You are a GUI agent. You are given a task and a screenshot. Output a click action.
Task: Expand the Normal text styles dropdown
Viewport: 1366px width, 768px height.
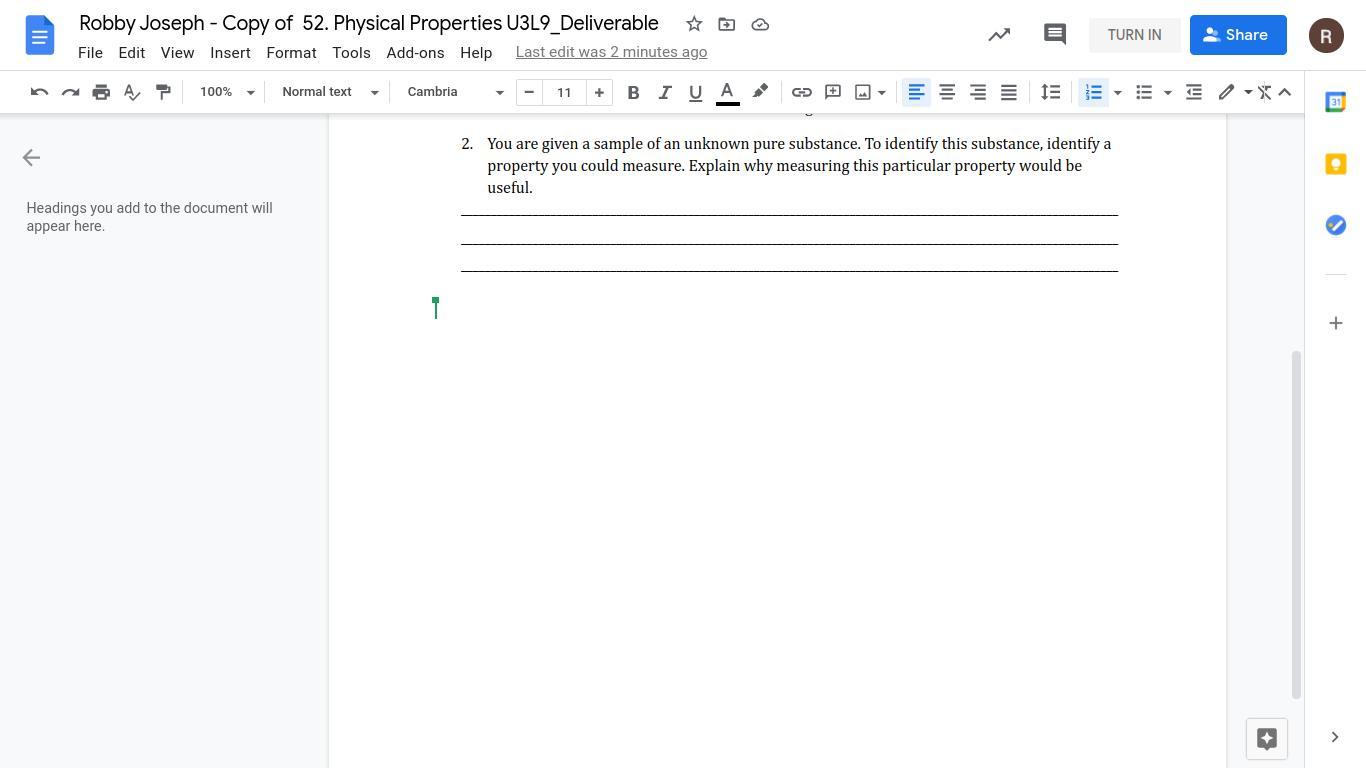click(330, 92)
